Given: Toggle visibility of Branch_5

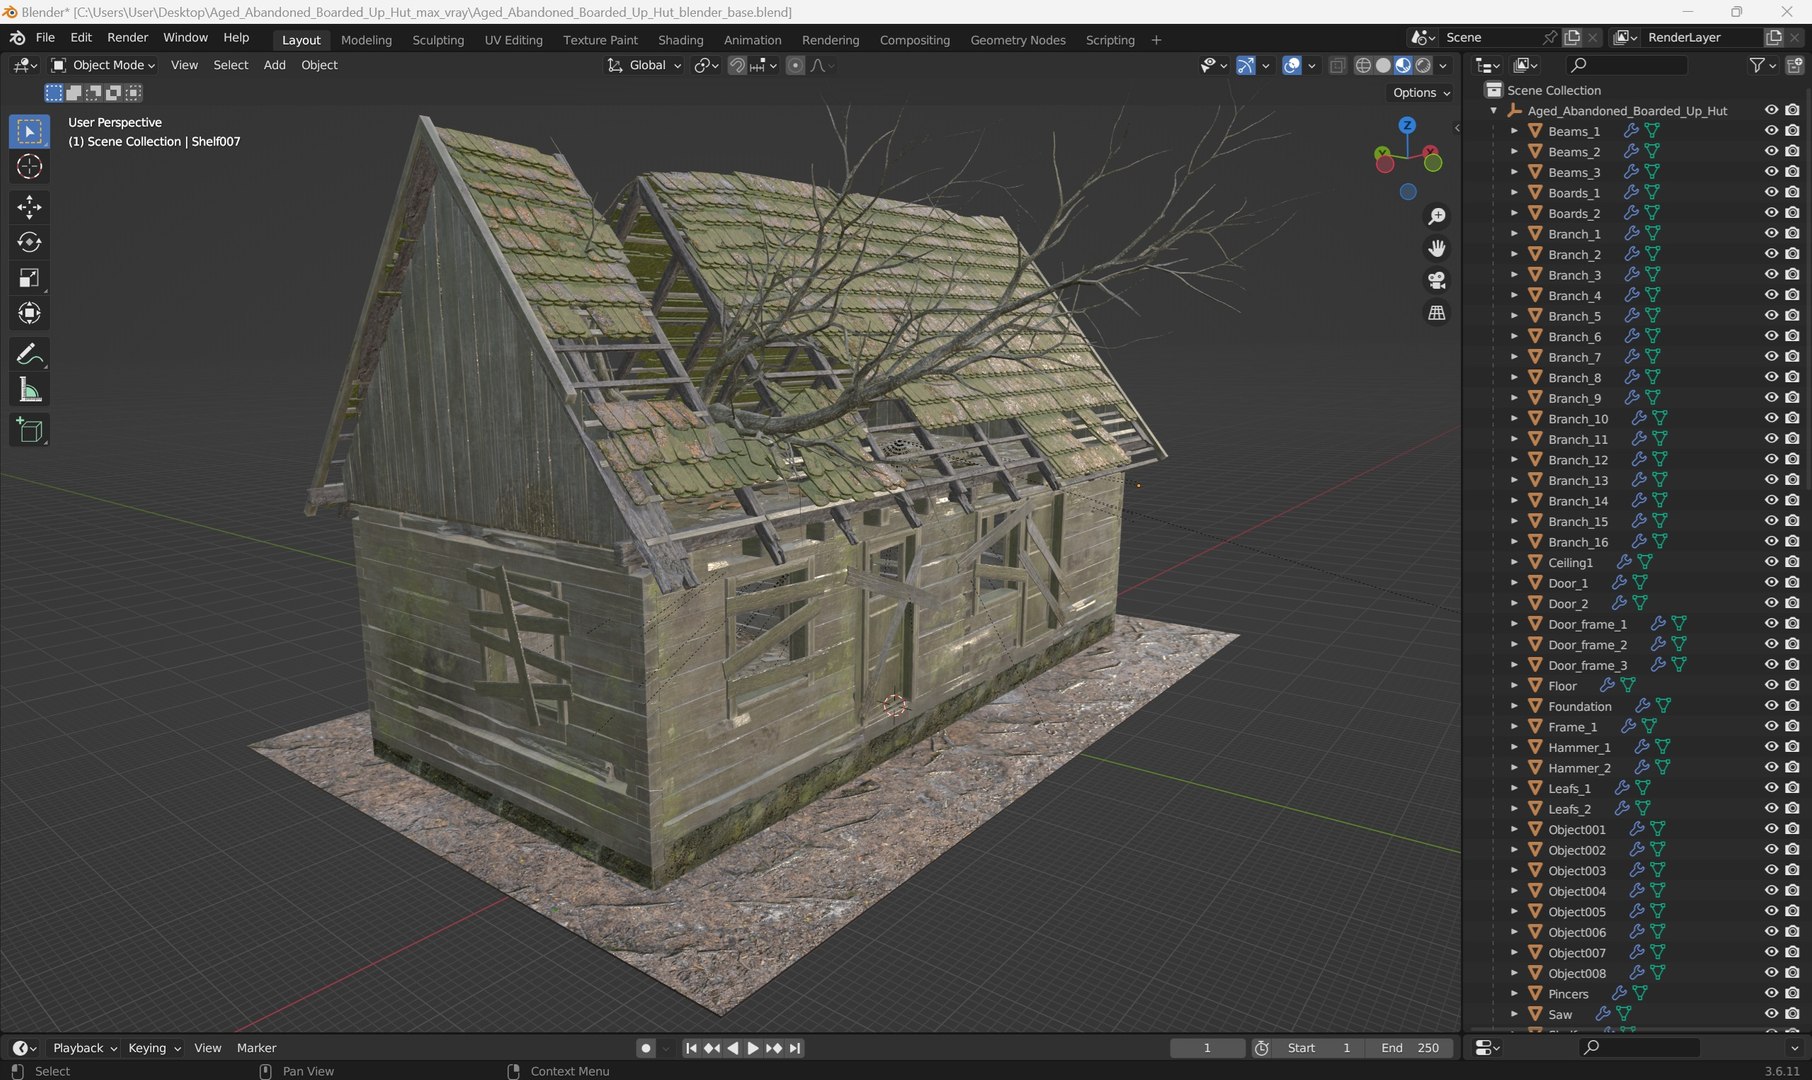Looking at the screenshot, I should (x=1771, y=316).
